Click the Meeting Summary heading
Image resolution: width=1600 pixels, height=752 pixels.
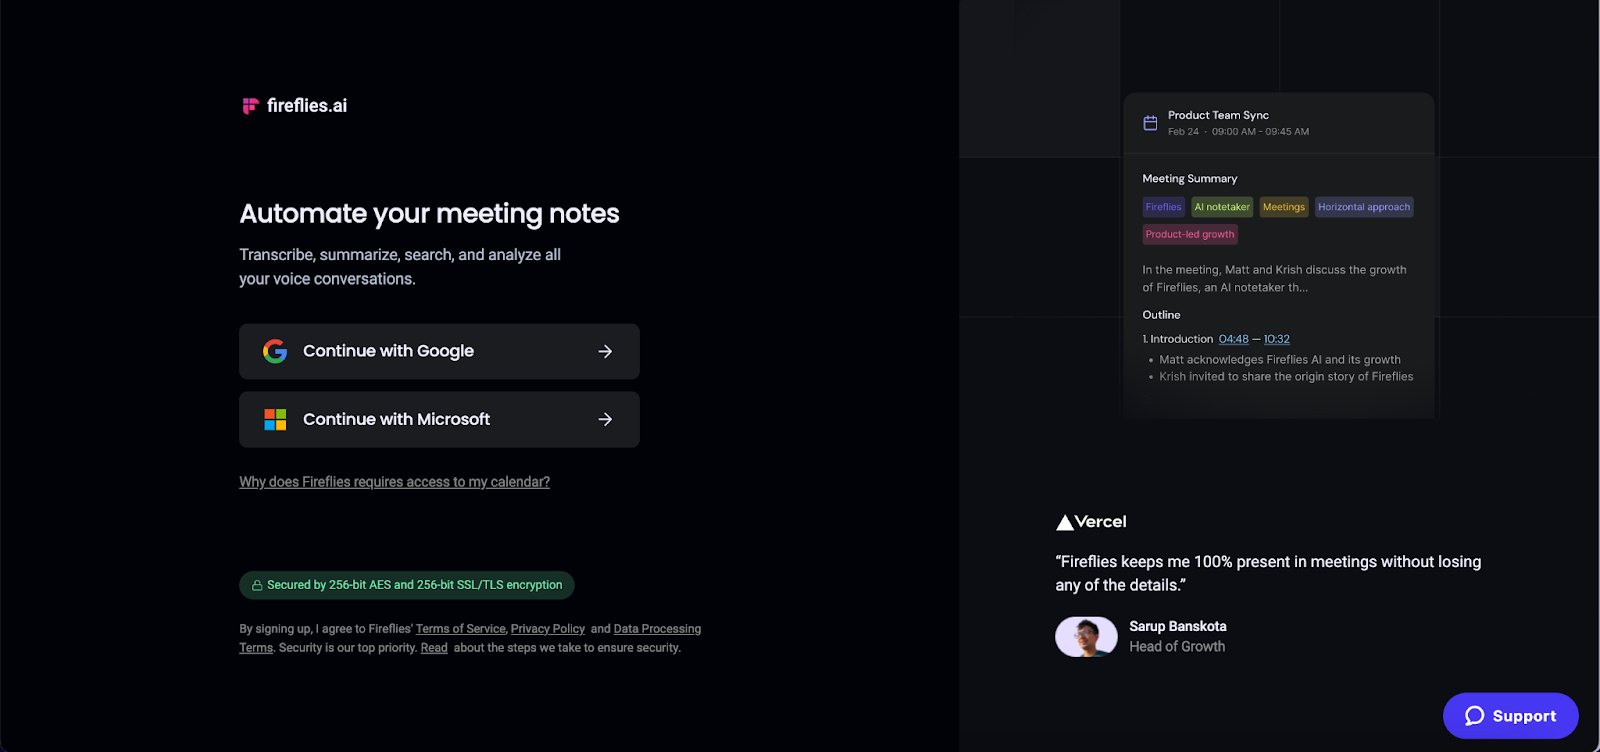[1190, 178]
